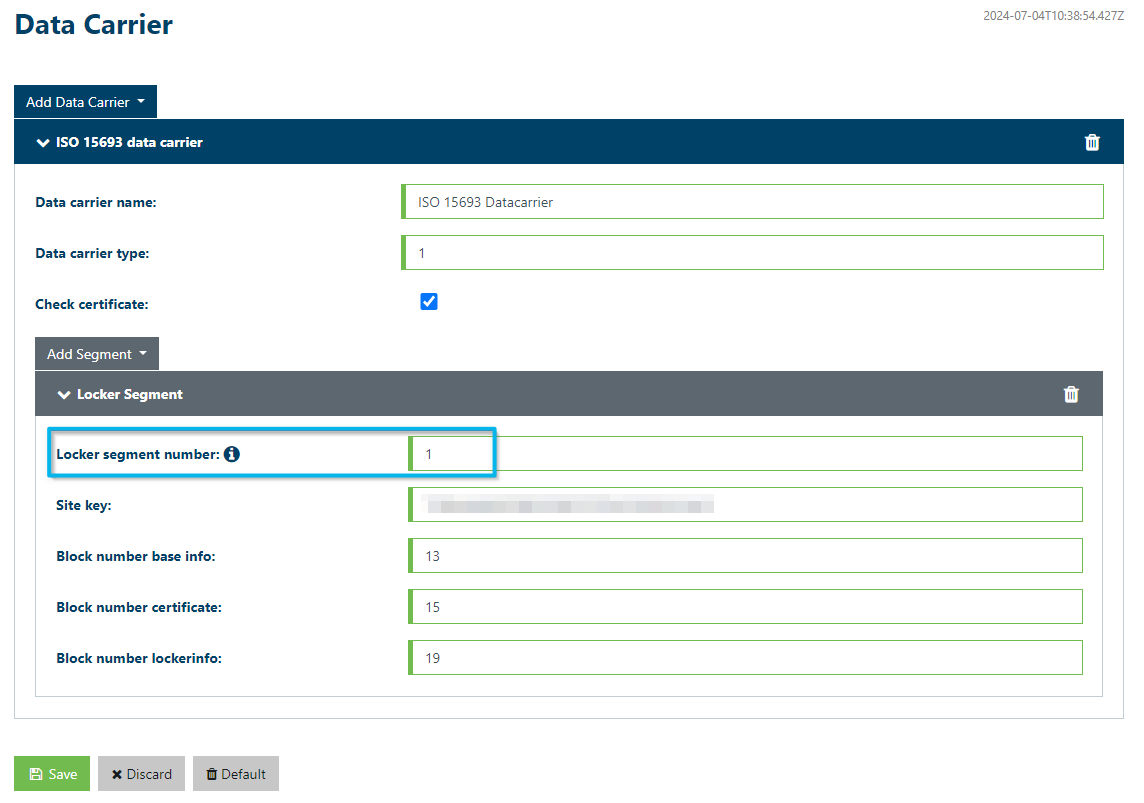Screen dimensions: 1144x803
Task: Open the Add Segment dropdown
Action: (x=96, y=354)
